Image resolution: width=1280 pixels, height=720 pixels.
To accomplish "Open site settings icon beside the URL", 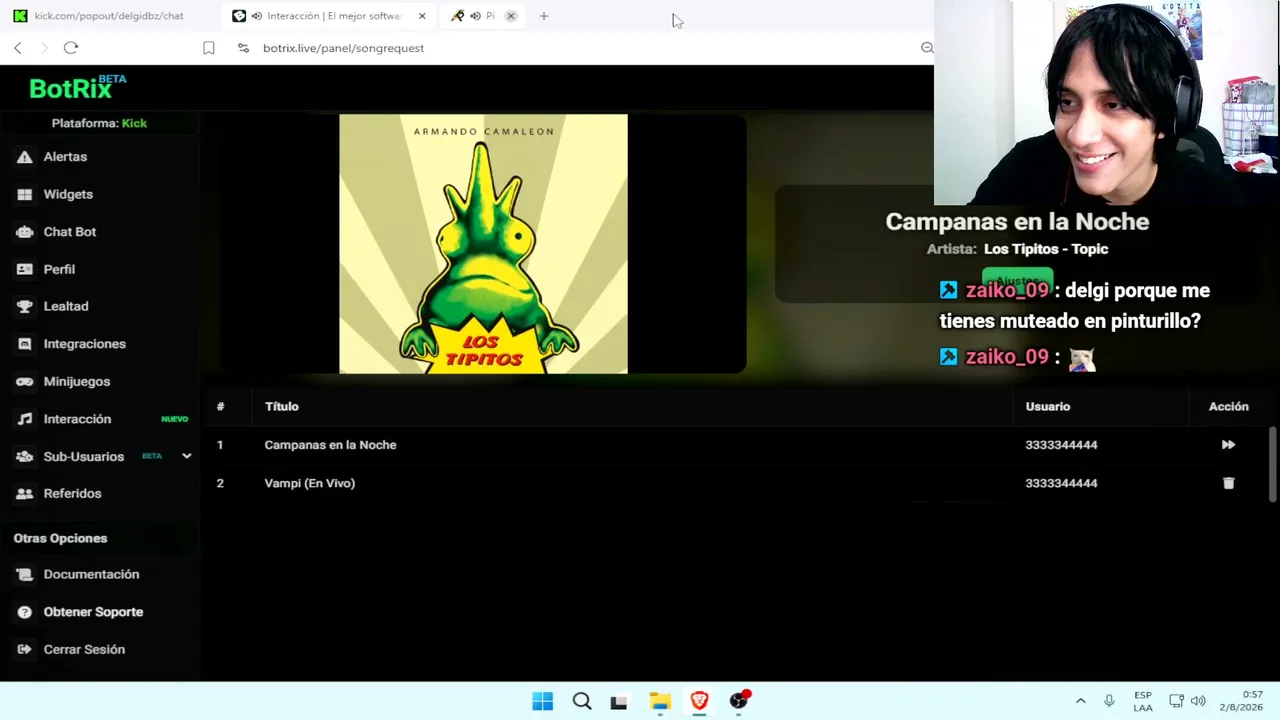I will point(243,48).
